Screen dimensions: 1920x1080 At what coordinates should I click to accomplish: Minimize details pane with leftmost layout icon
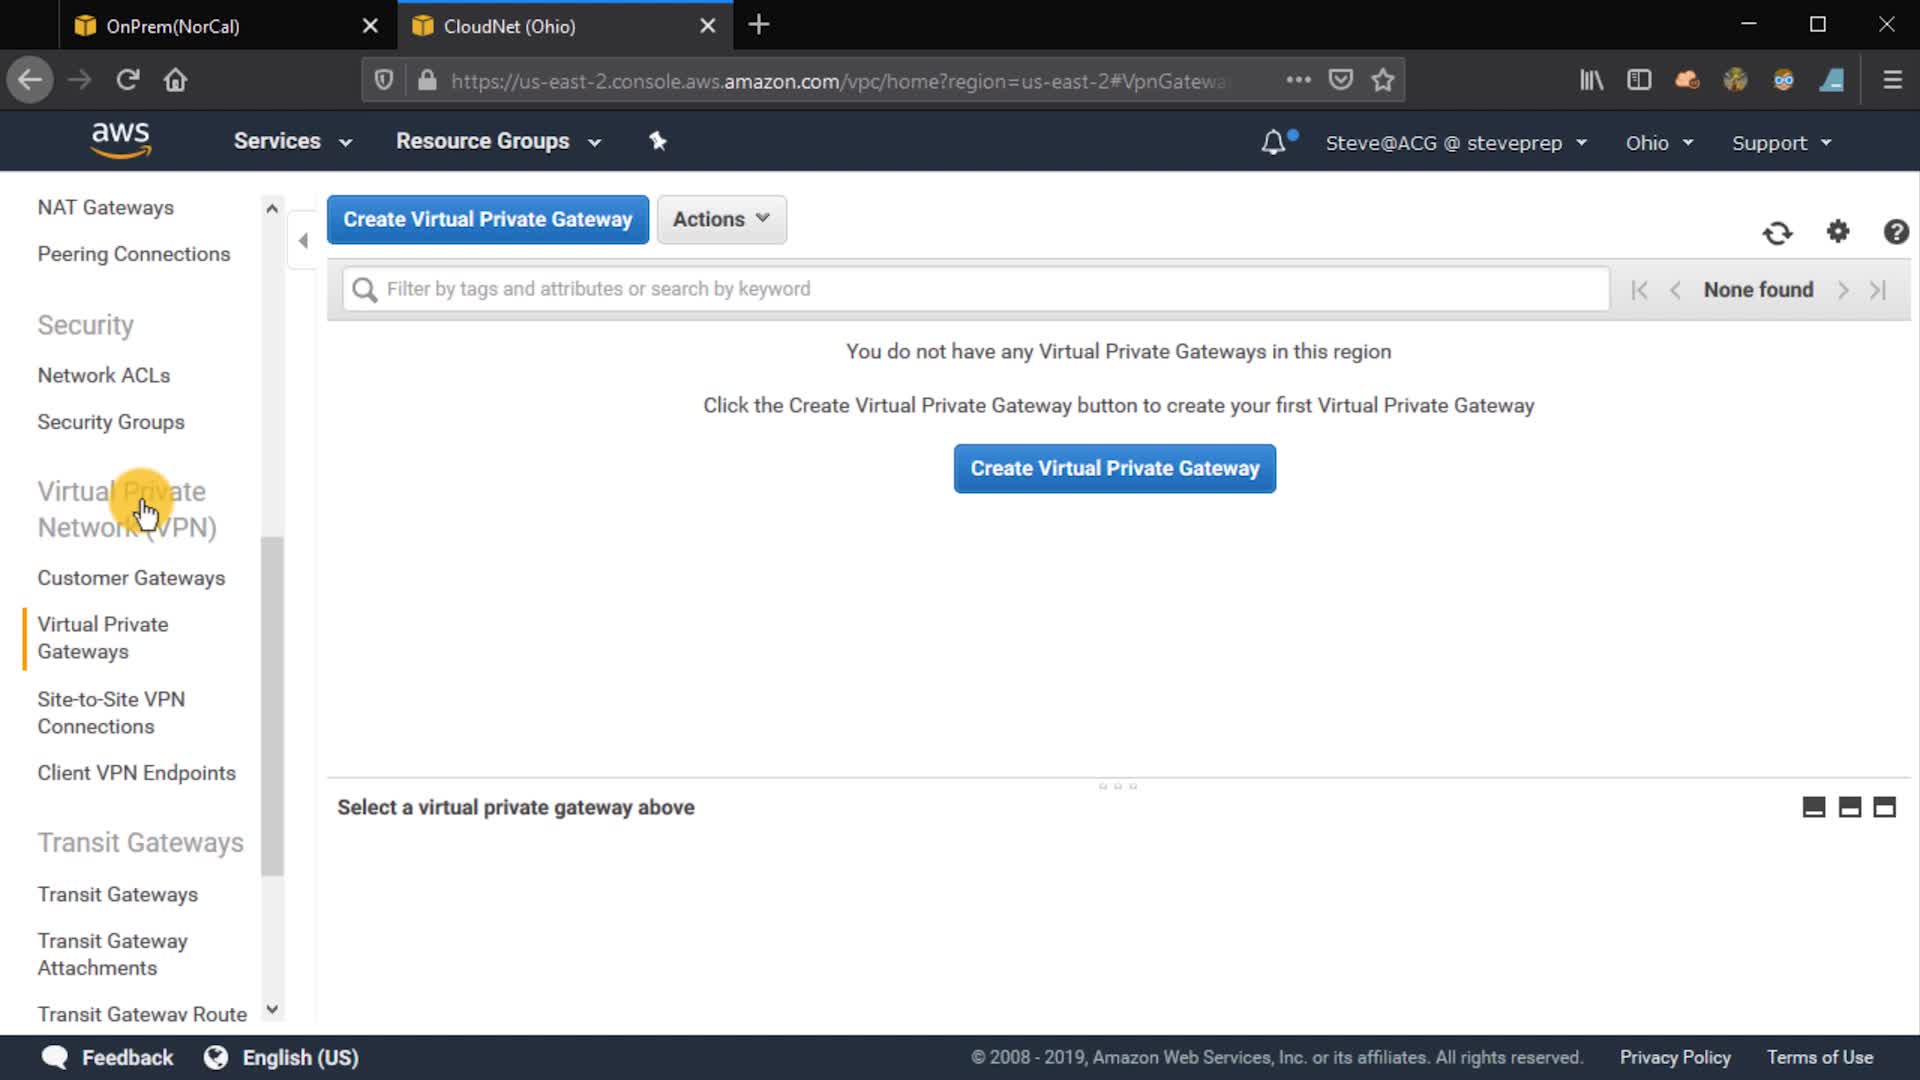[1813, 807]
